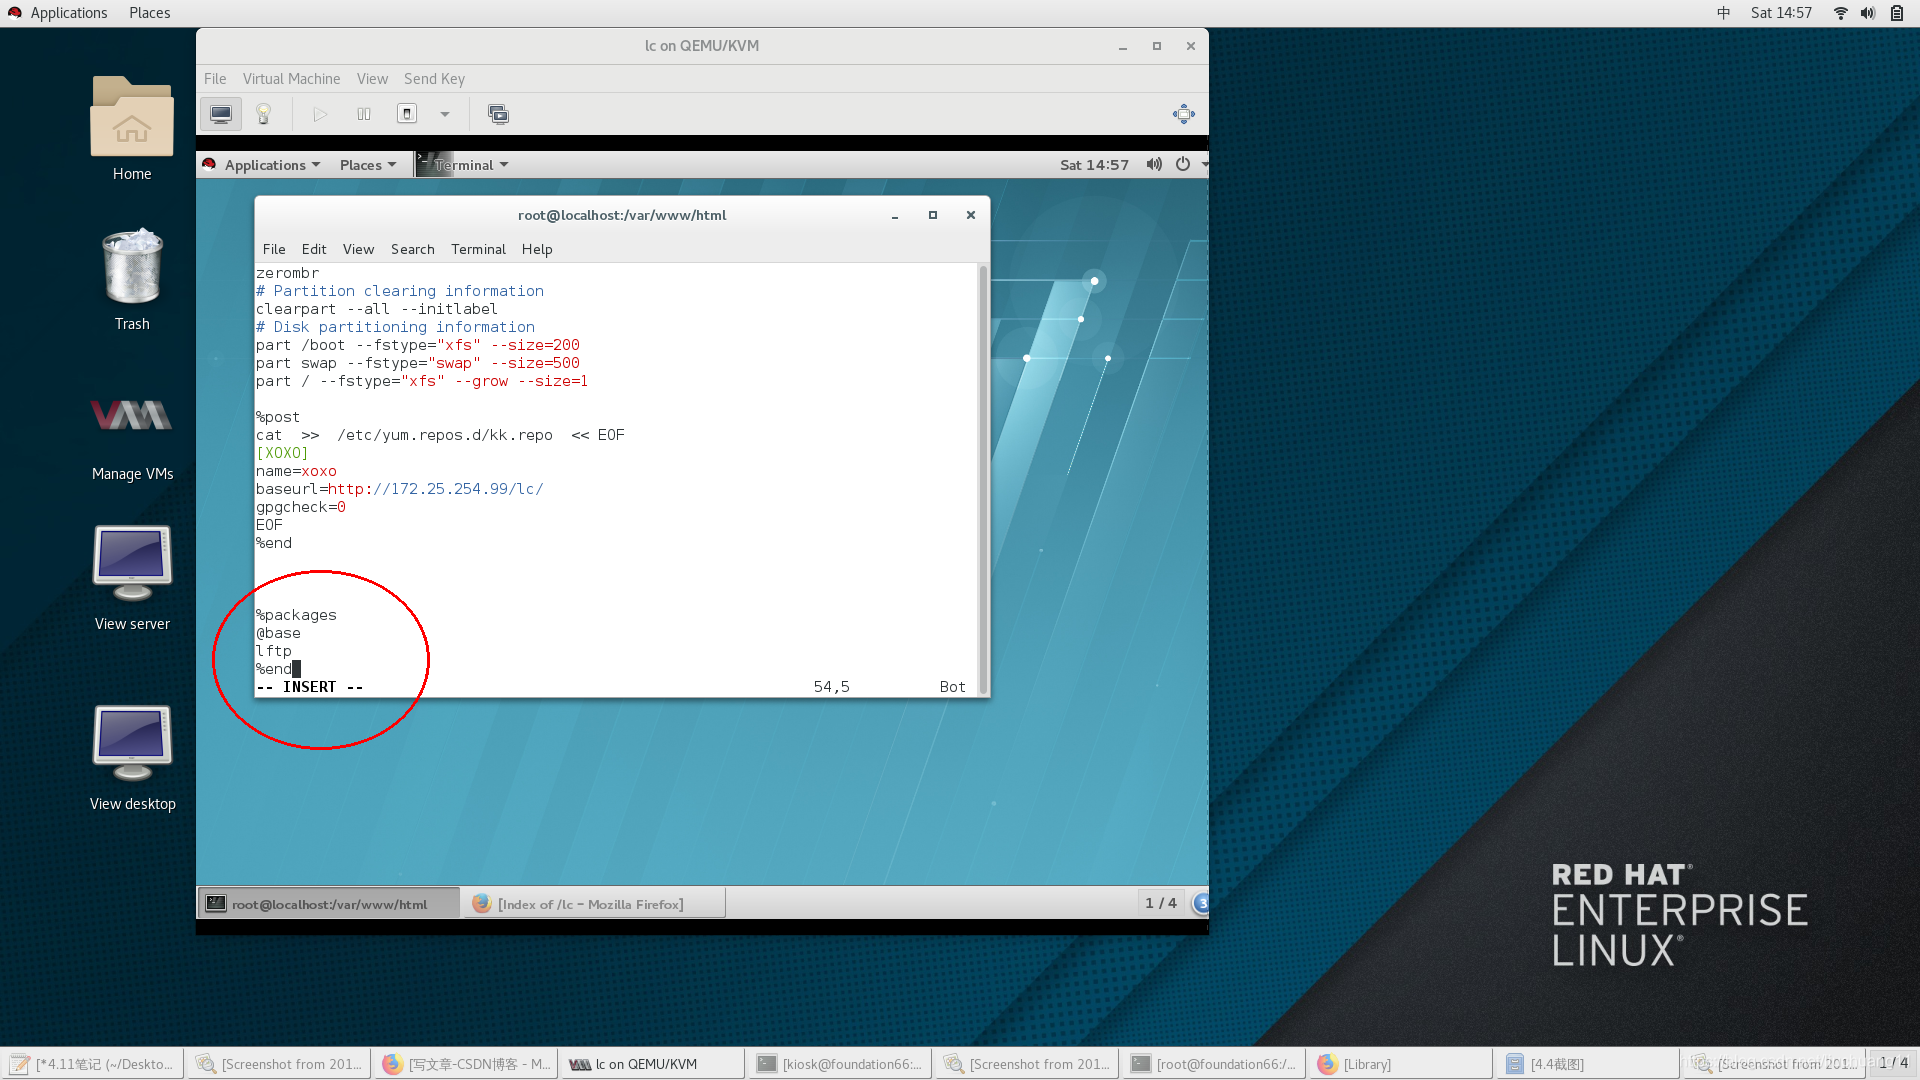Open the Trash desktop icon
The image size is (1920, 1080).
tap(132, 280)
